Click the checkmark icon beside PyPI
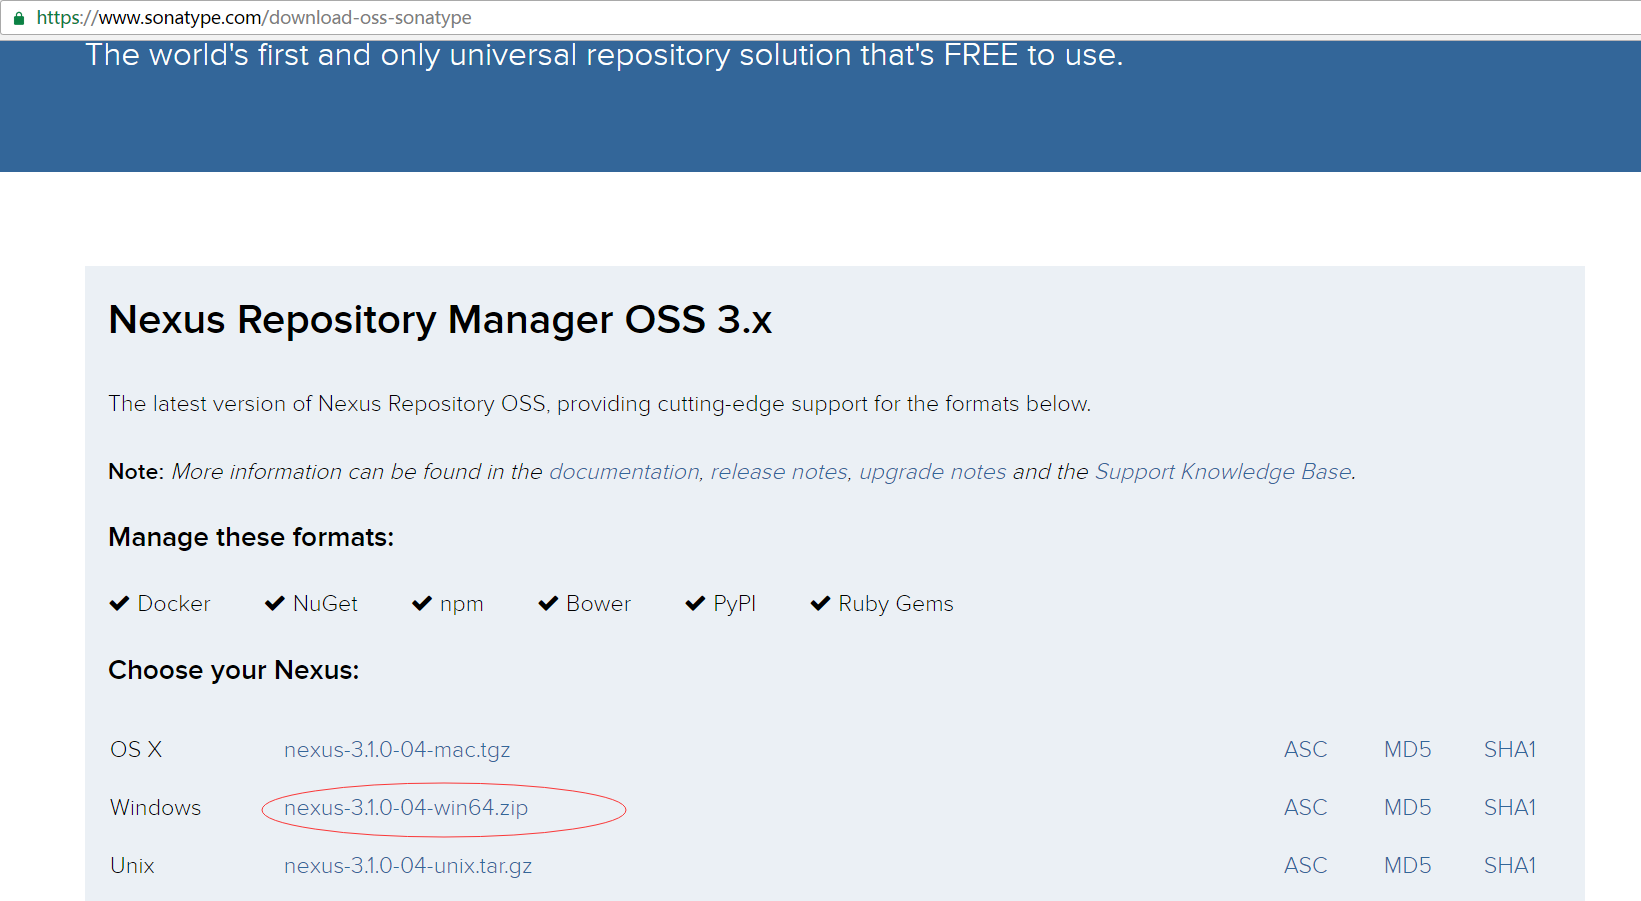Screen dimensions: 1641x901 pyautogui.click(x=695, y=603)
